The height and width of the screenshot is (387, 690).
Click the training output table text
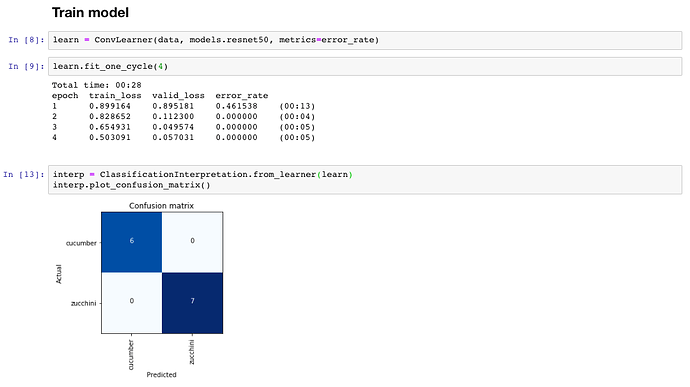(x=184, y=111)
